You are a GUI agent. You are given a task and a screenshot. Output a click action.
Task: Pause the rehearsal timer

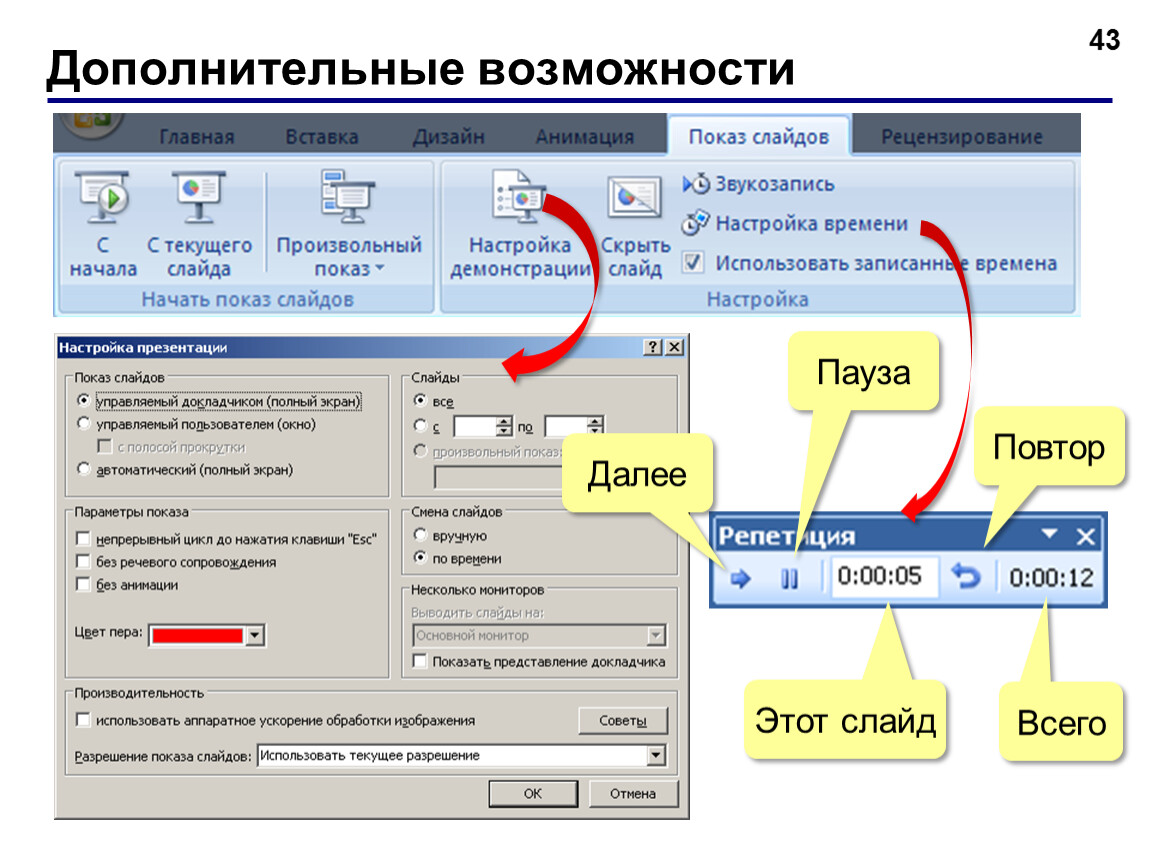click(x=789, y=579)
